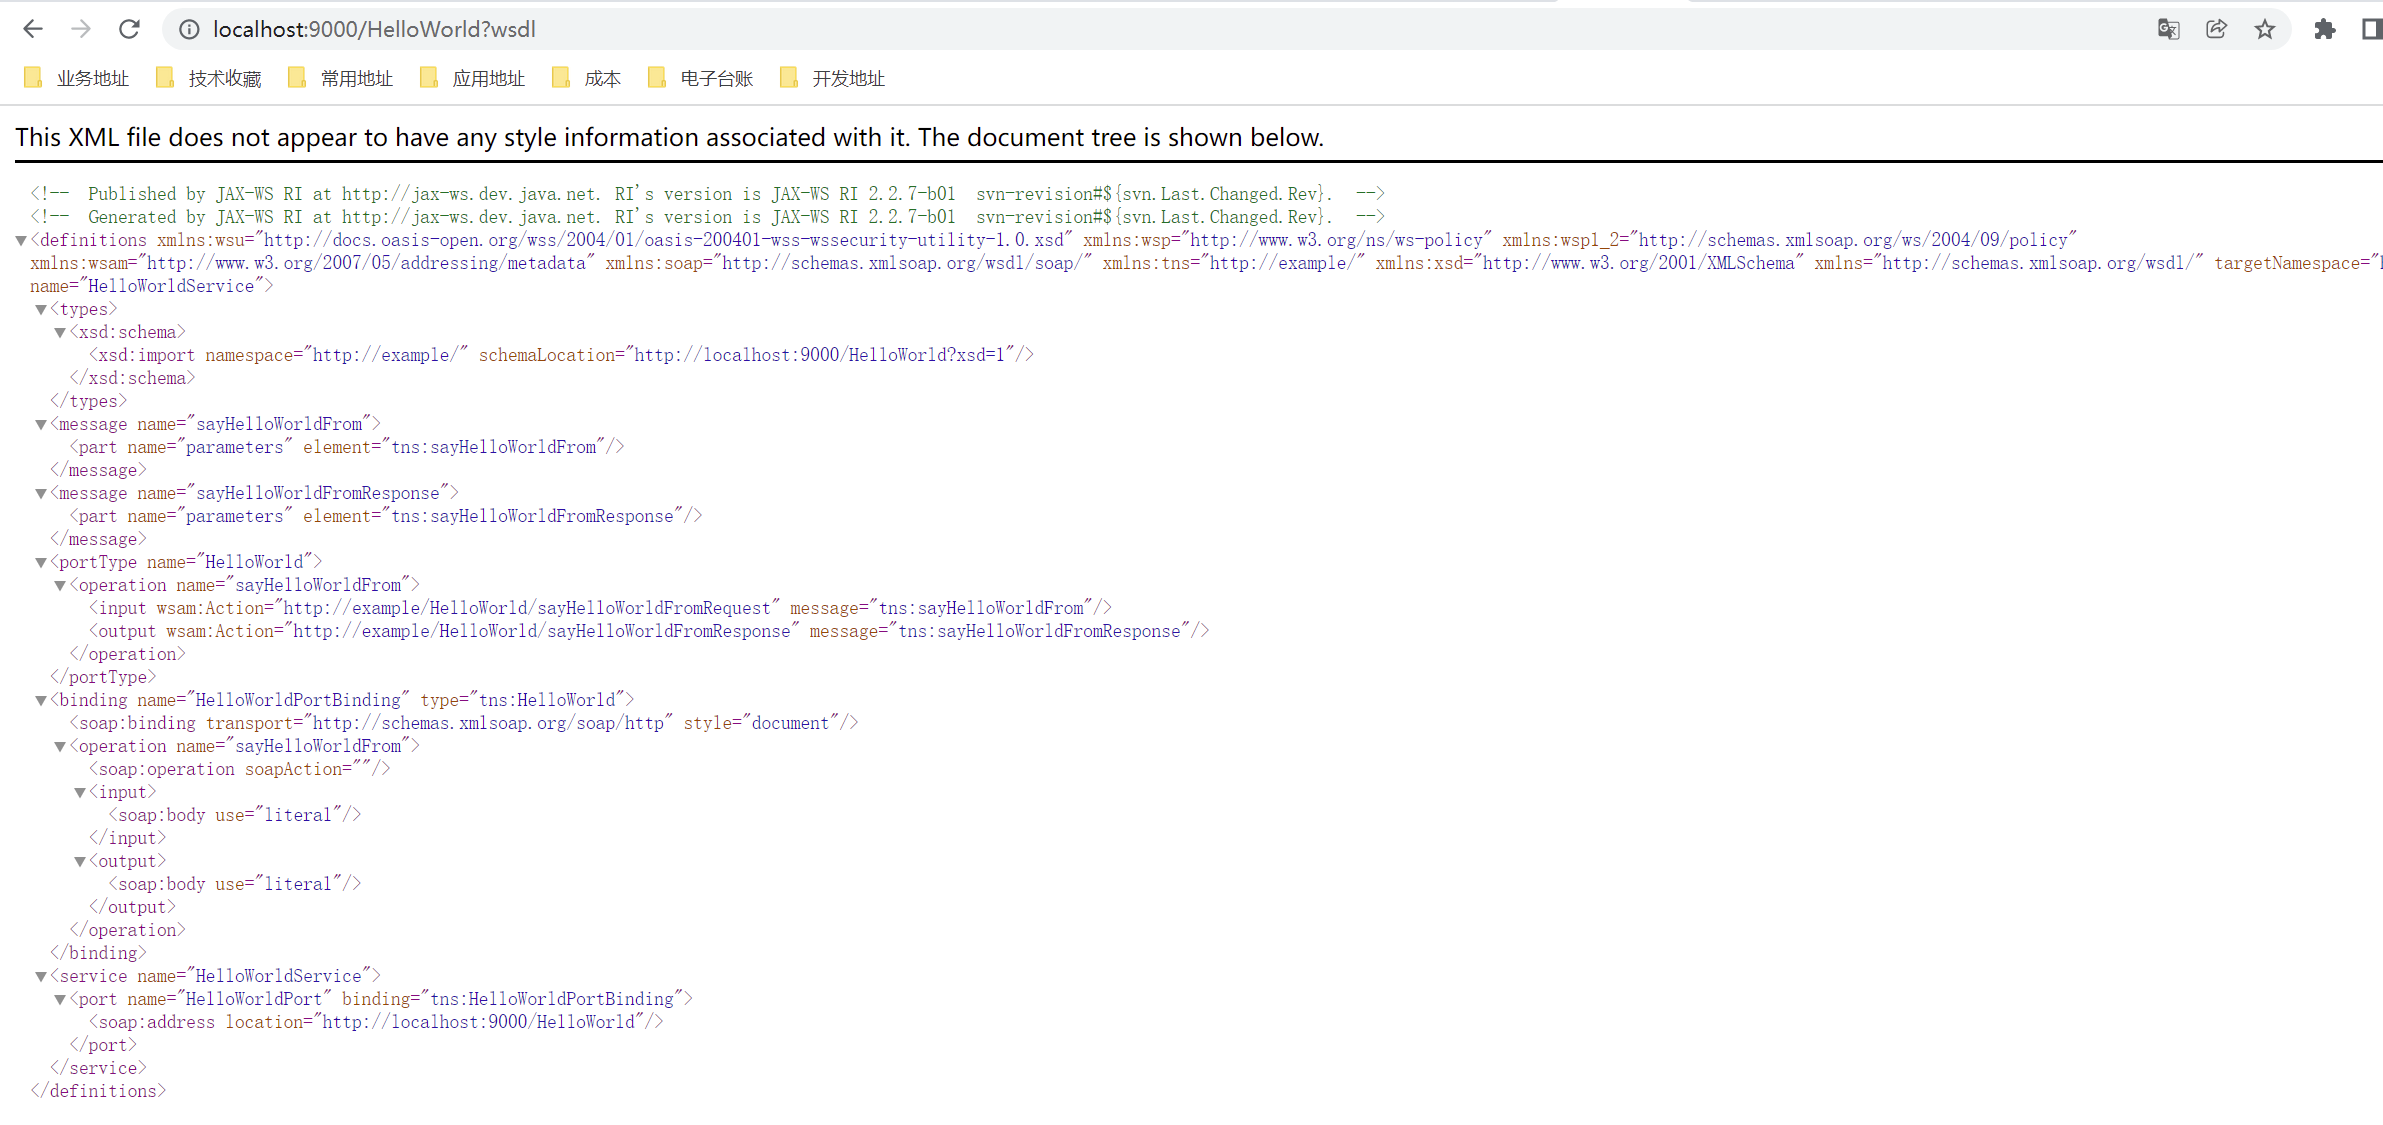Screen dimensions: 2383x1125
Task: View site information icon in address bar
Action: (189, 29)
